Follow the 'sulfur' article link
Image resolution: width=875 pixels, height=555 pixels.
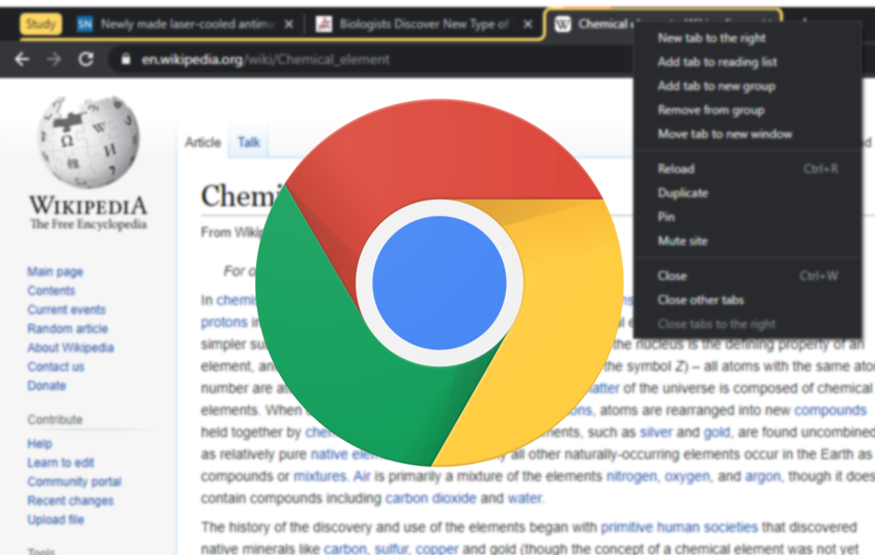391,549
